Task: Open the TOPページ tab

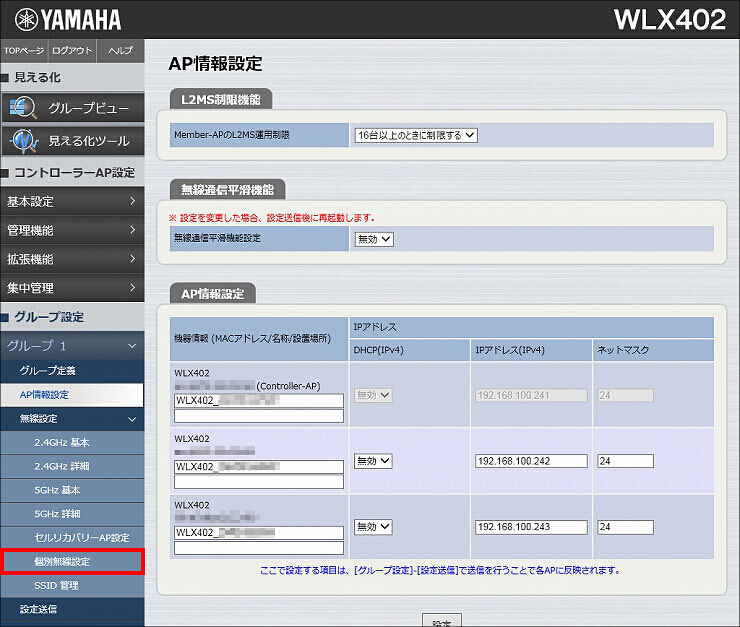Action: (24, 50)
